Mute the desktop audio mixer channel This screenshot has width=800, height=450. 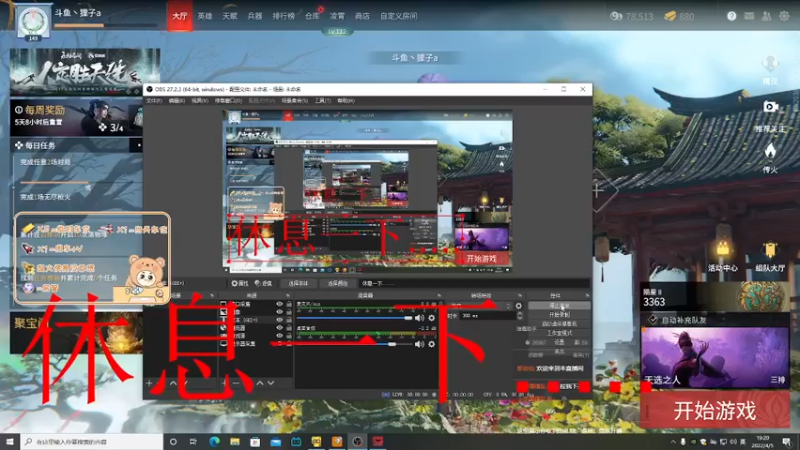pos(419,344)
